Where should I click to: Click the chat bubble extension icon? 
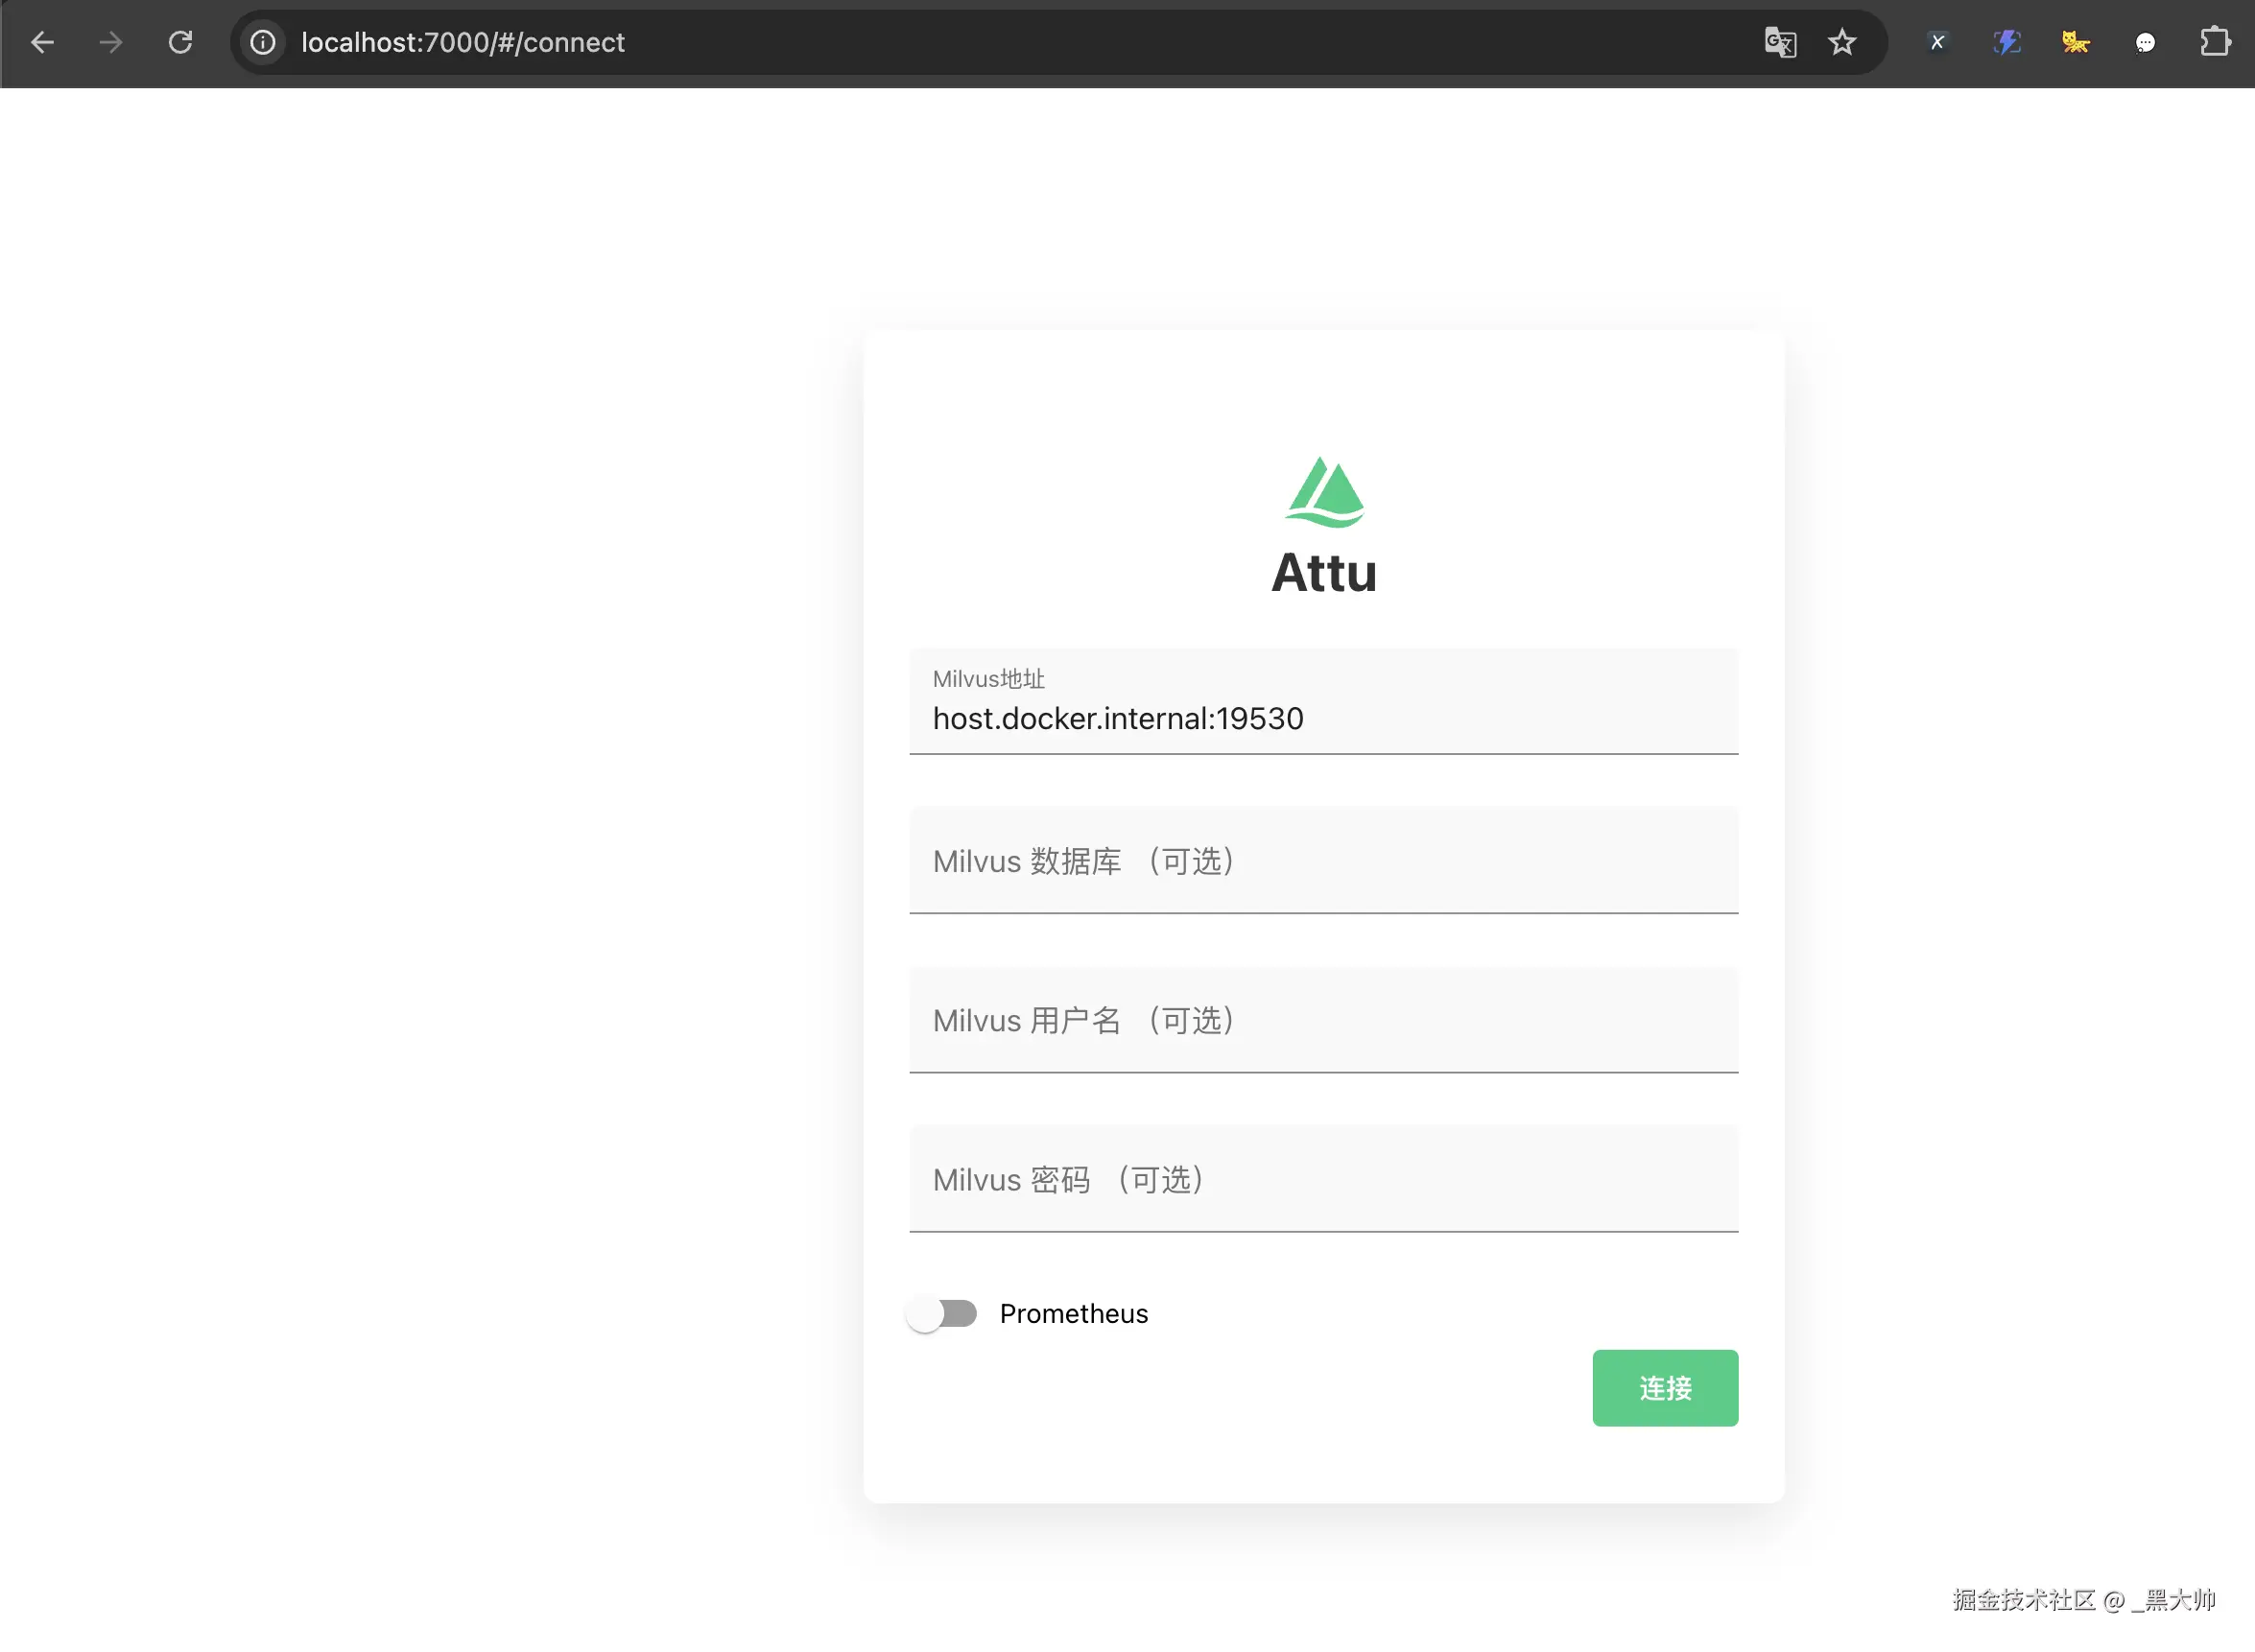tap(2145, 42)
